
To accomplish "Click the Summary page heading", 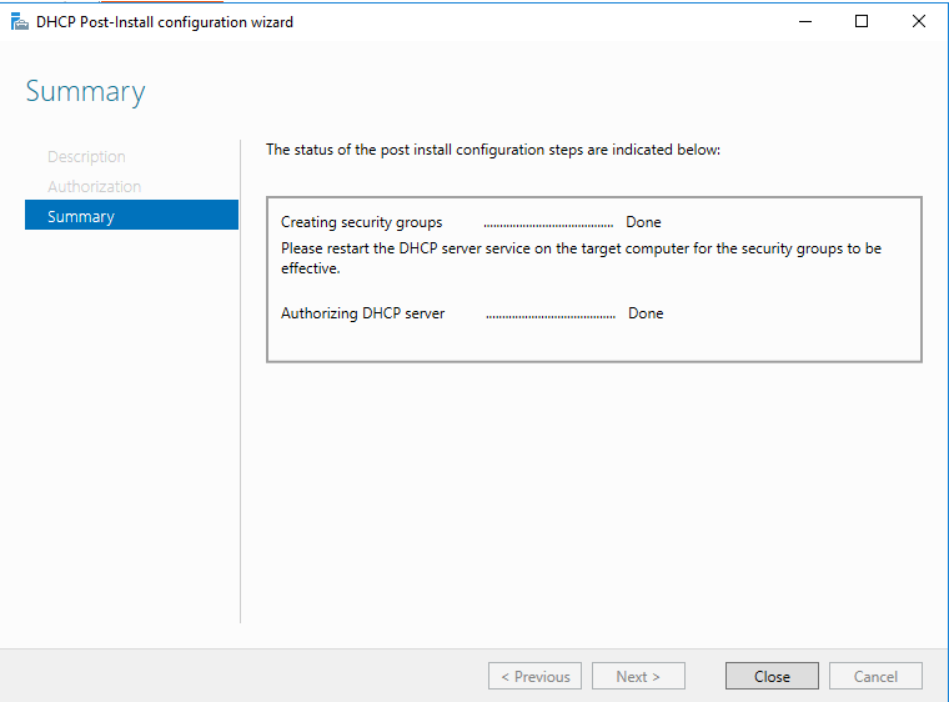I will coord(85,91).
